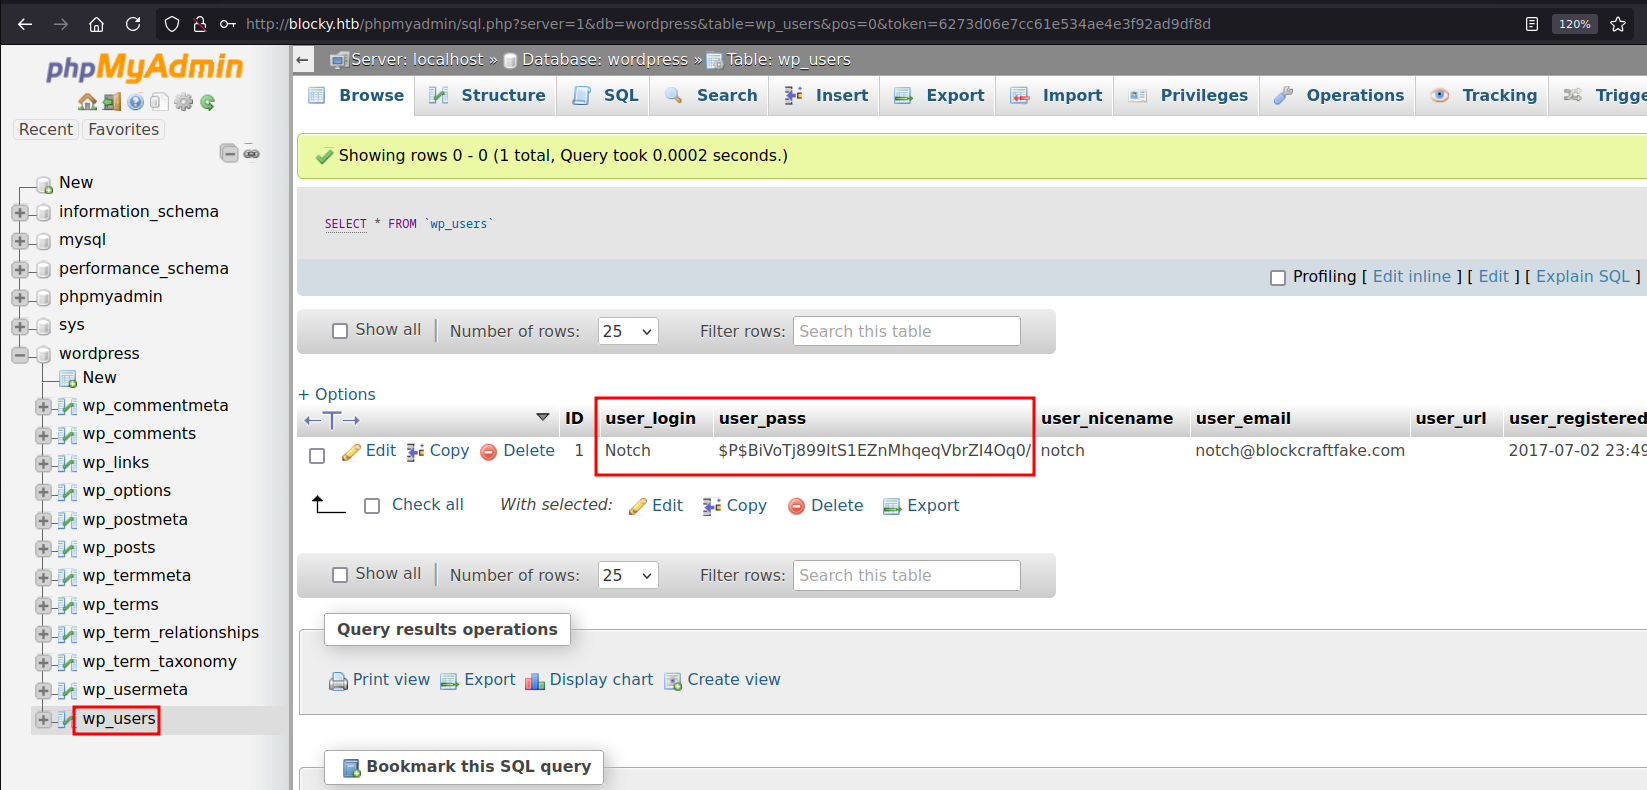Click the top Filter rows search field
This screenshot has height=790, width=1647.
[906, 331]
